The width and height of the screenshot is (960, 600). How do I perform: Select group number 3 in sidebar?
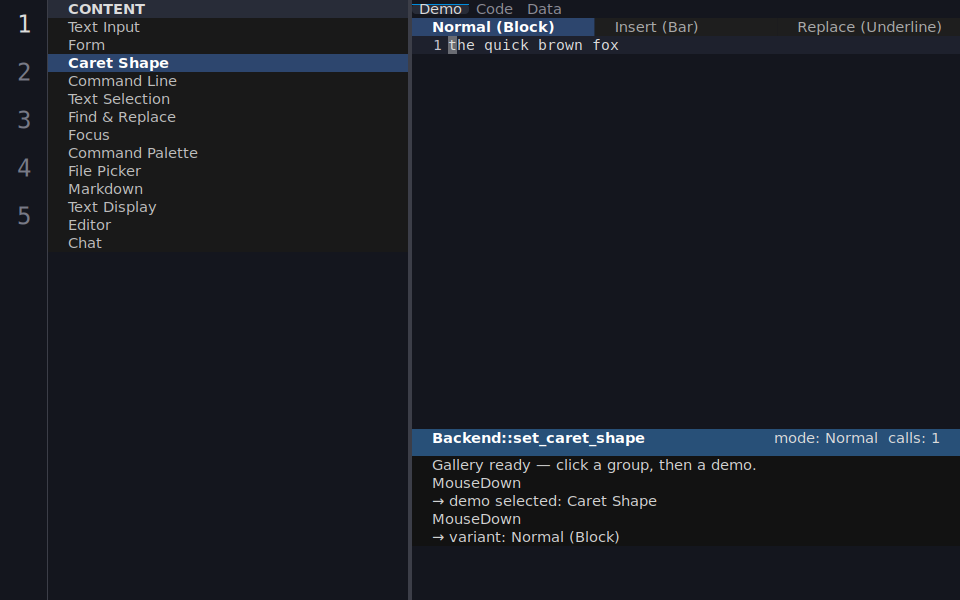pos(24,119)
